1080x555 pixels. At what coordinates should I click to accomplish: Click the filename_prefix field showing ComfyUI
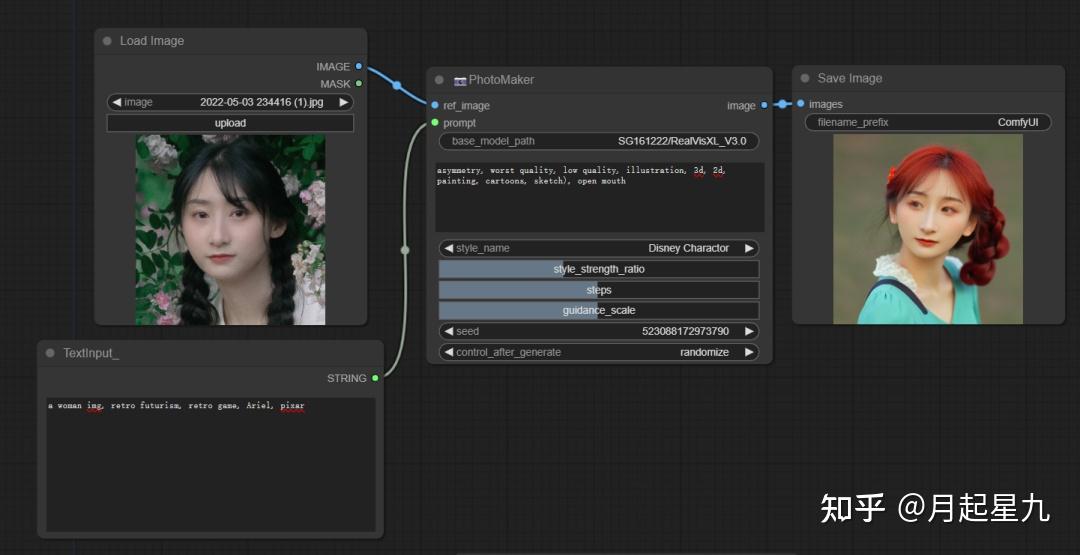tap(927, 122)
